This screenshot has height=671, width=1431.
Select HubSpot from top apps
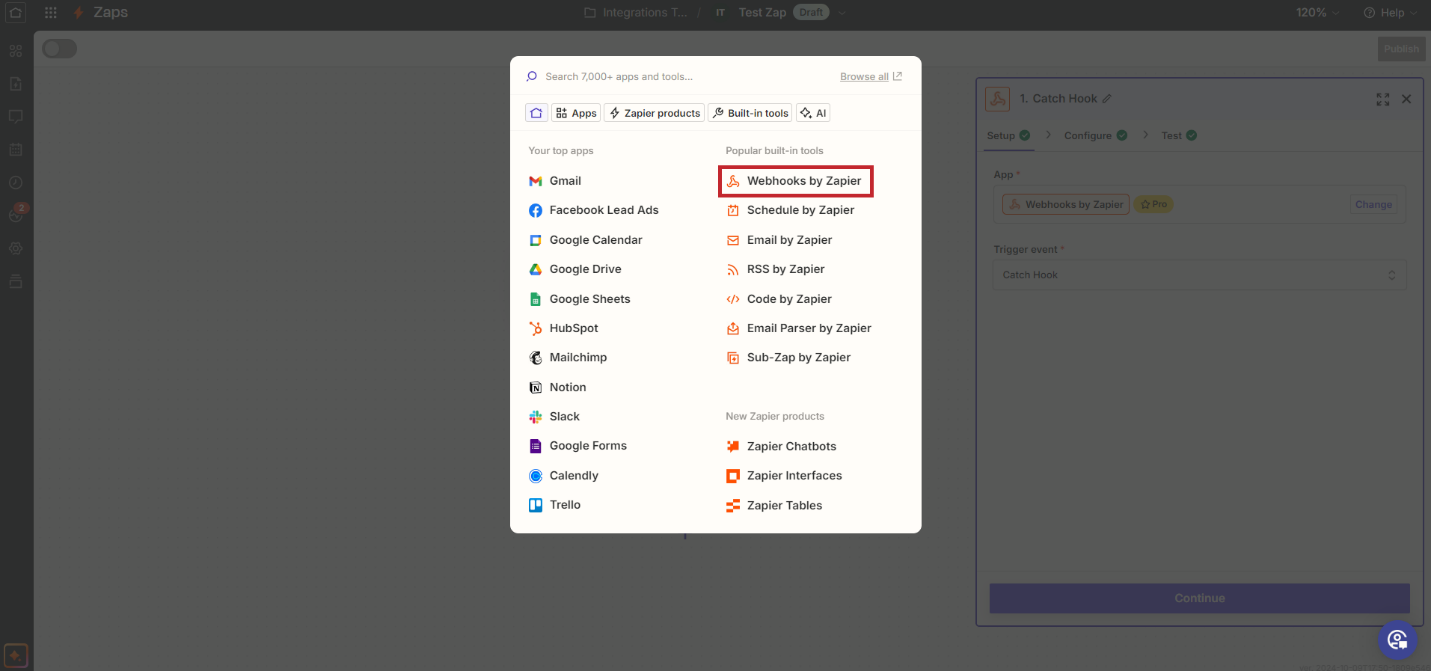pos(564,328)
